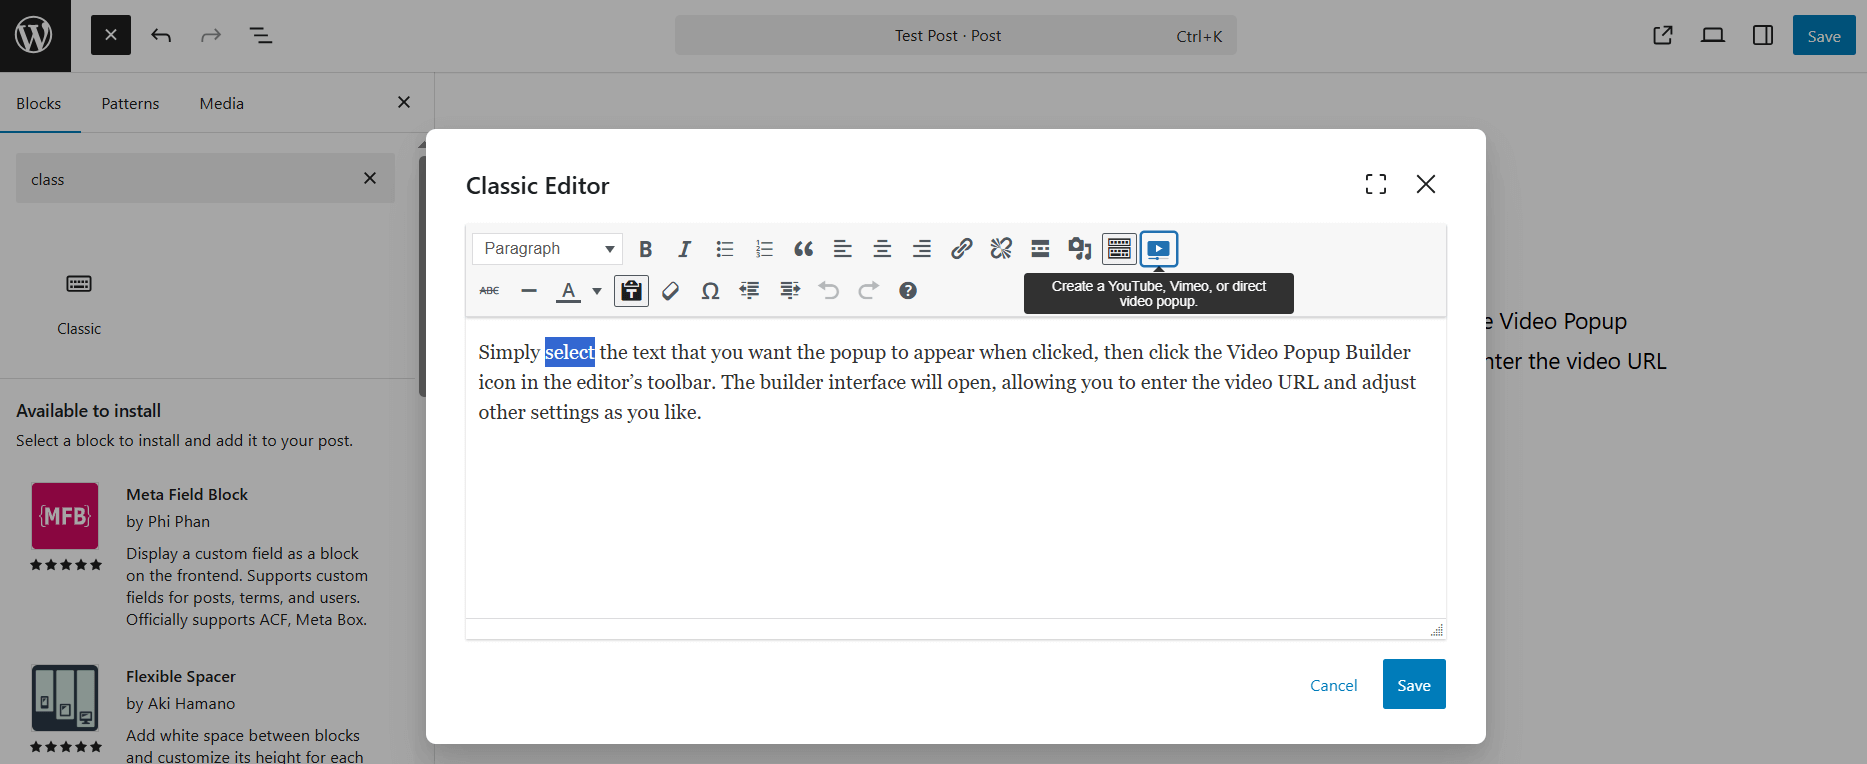Insert the Read More tag
1867x764 pixels.
(1040, 249)
